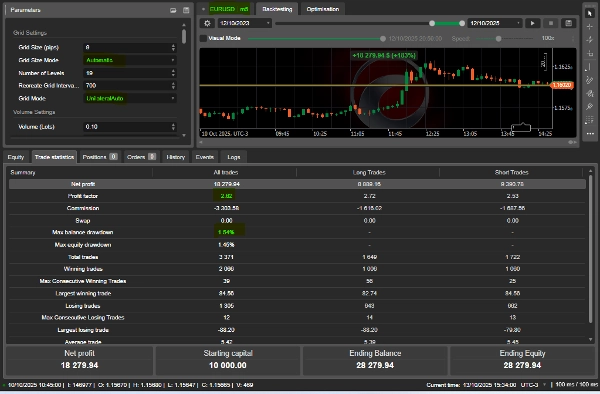Pick the cross-with-rectangle tool in chart toolbar
The height and width of the screenshot is (394, 600).
[590, 53]
